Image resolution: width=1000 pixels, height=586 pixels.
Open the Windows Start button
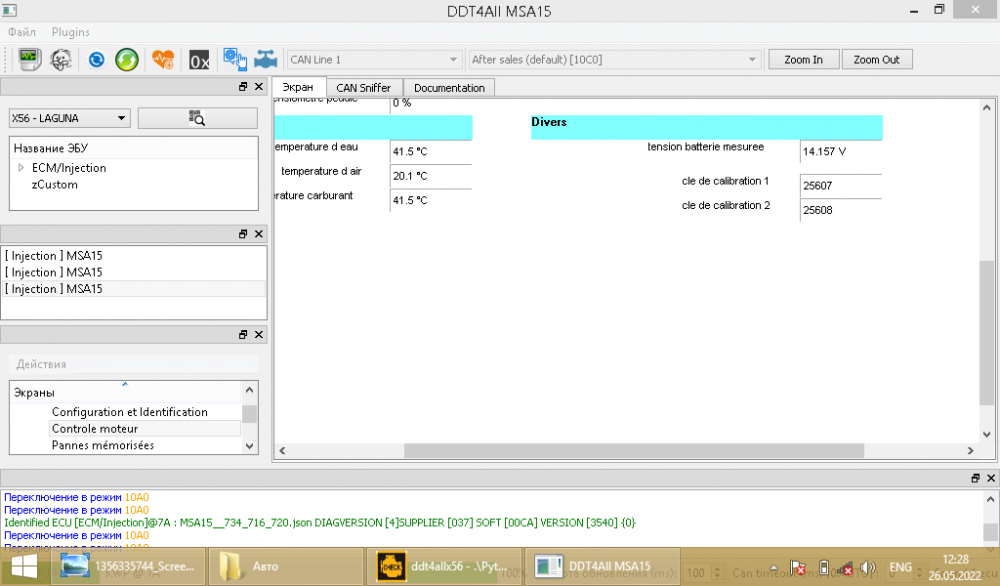click(24, 566)
